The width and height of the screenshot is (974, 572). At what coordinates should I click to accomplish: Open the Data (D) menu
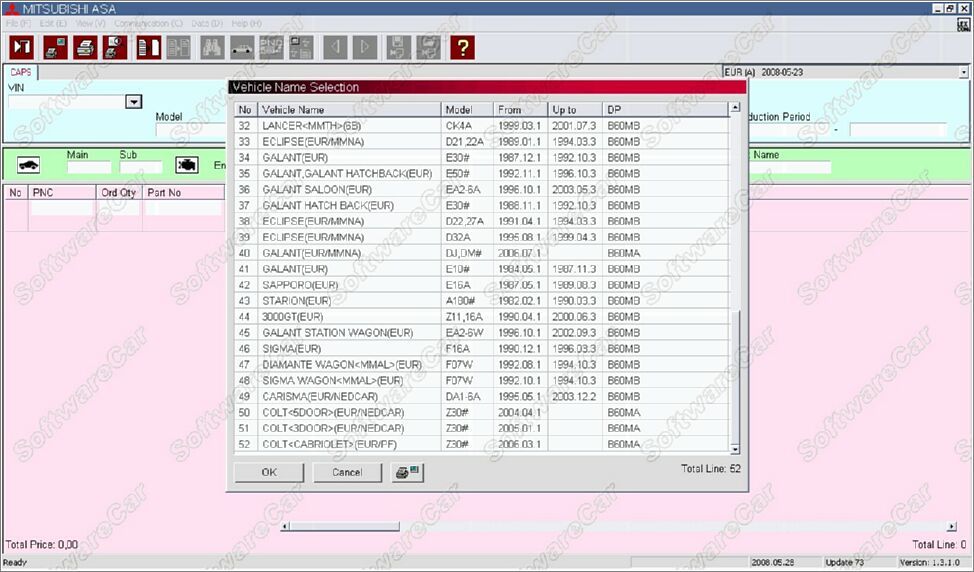tap(207, 23)
